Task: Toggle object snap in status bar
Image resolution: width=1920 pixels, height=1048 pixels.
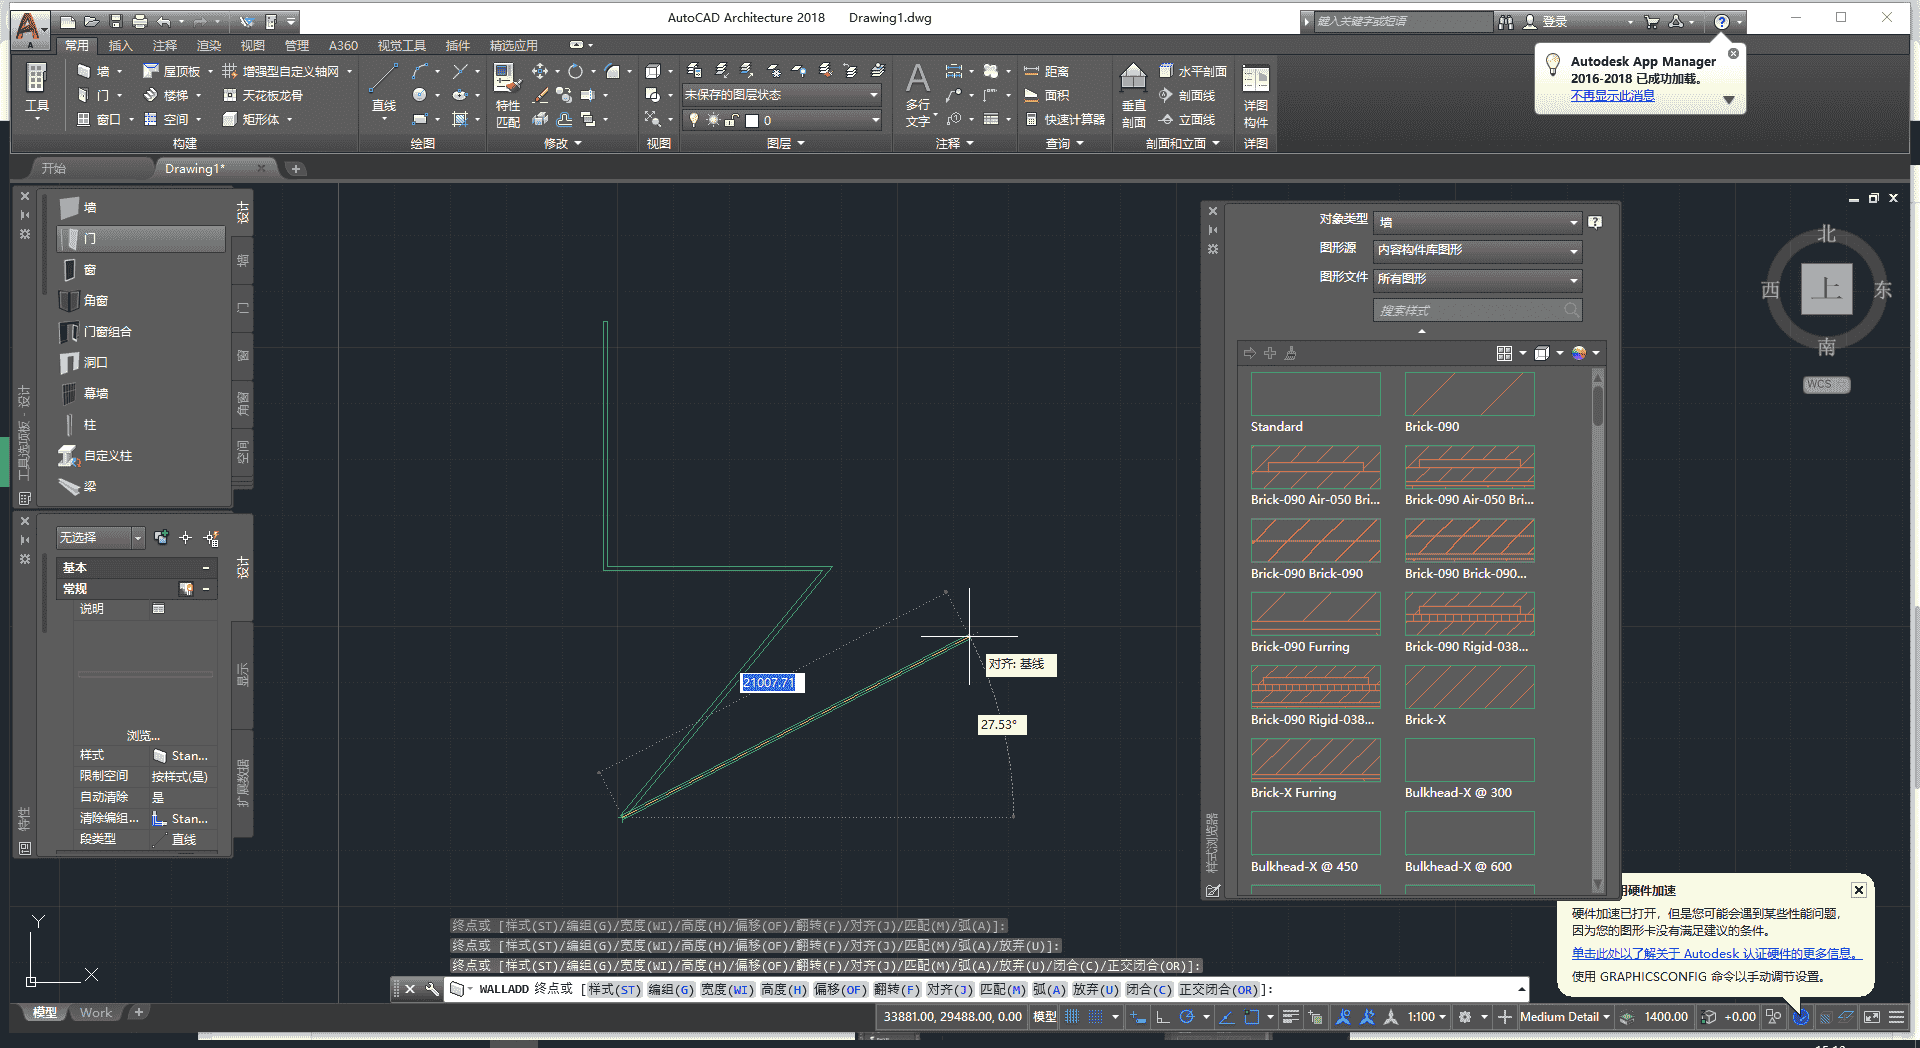Action: (1253, 1017)
